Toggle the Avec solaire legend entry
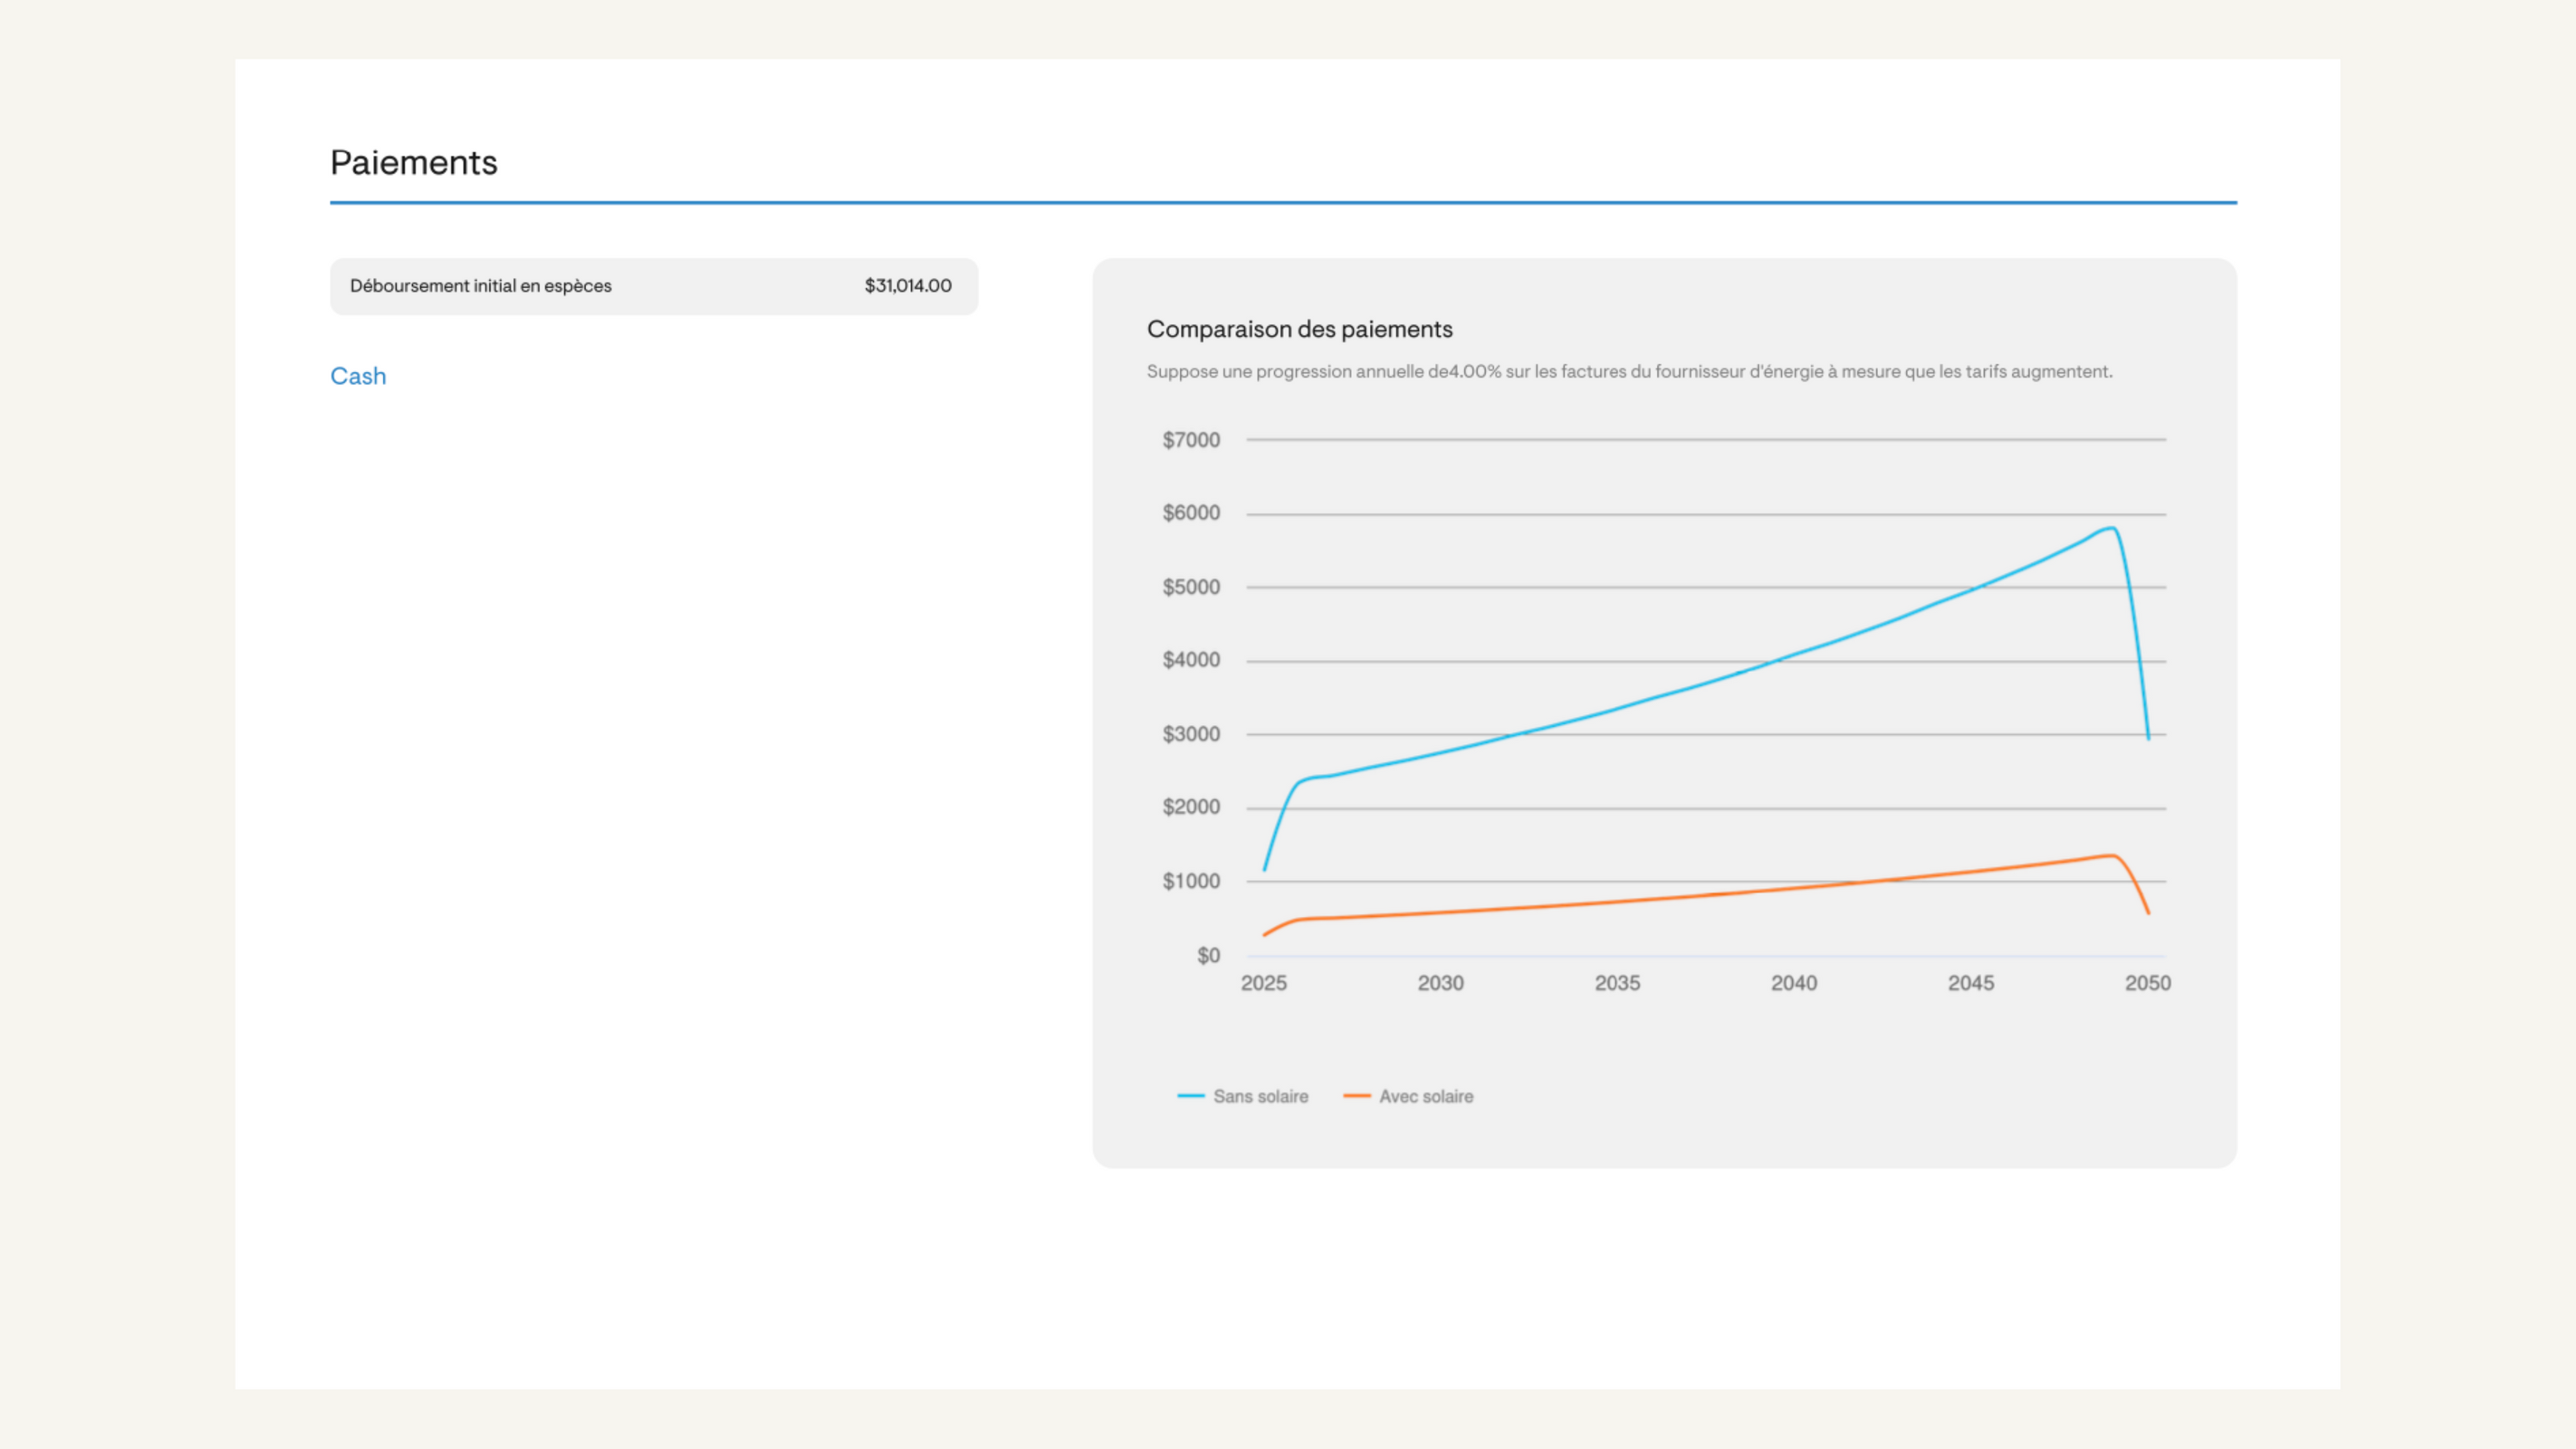The height and width of the screenshot is (1449, 2576). coord(1425,1096)
